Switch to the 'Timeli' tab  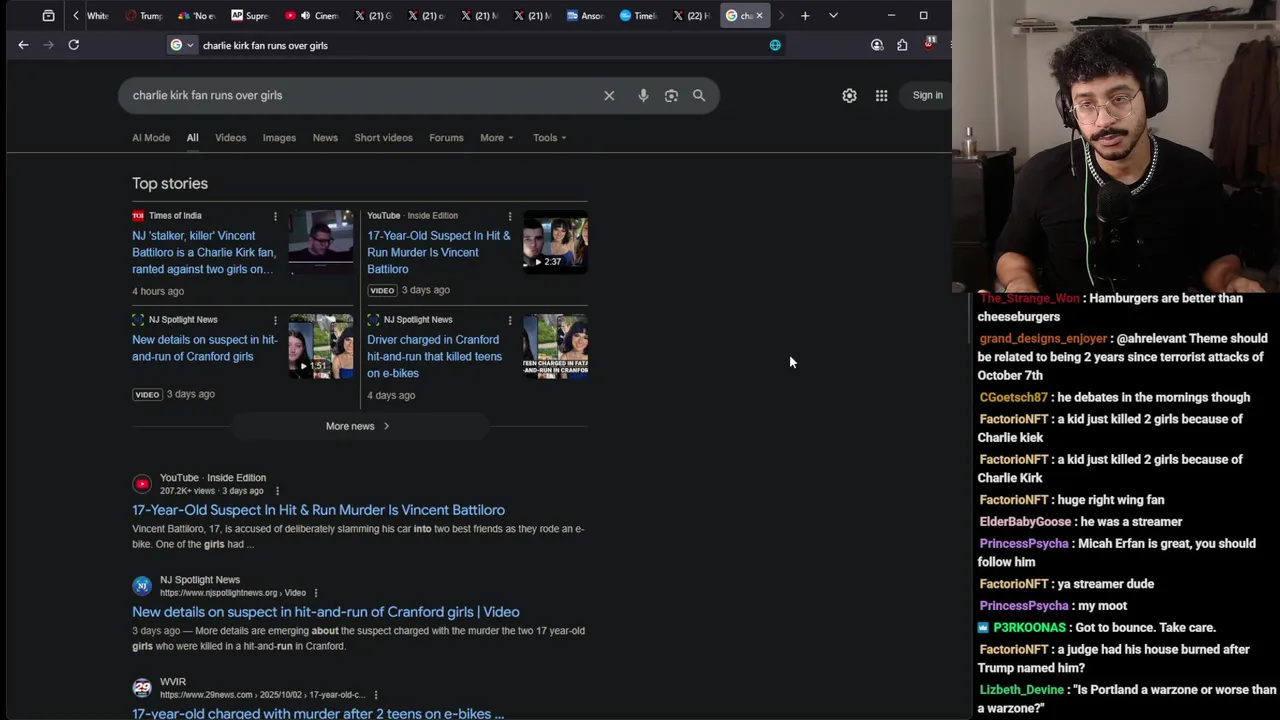pos(638,16)
